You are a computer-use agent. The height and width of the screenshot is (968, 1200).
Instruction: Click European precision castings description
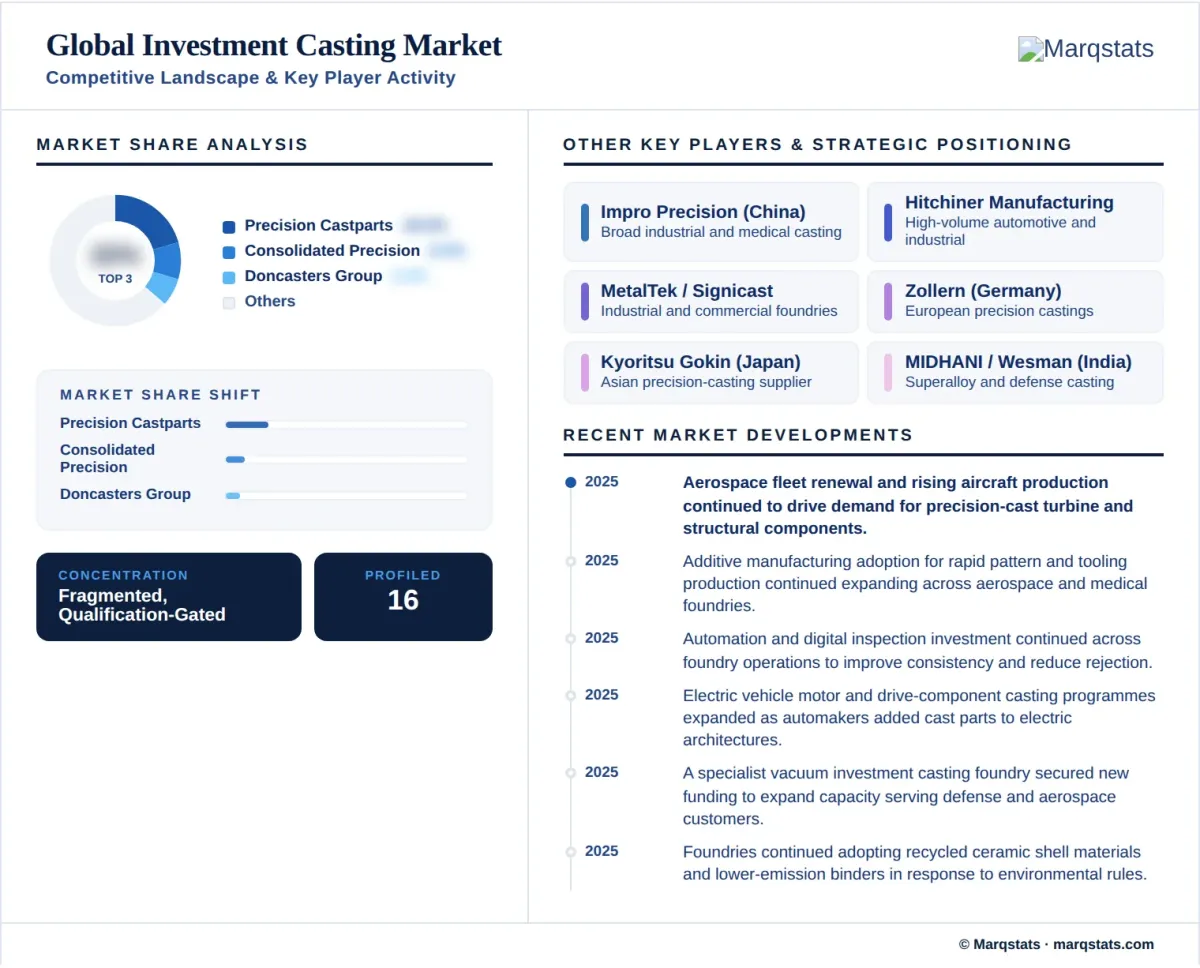(999, 311)
